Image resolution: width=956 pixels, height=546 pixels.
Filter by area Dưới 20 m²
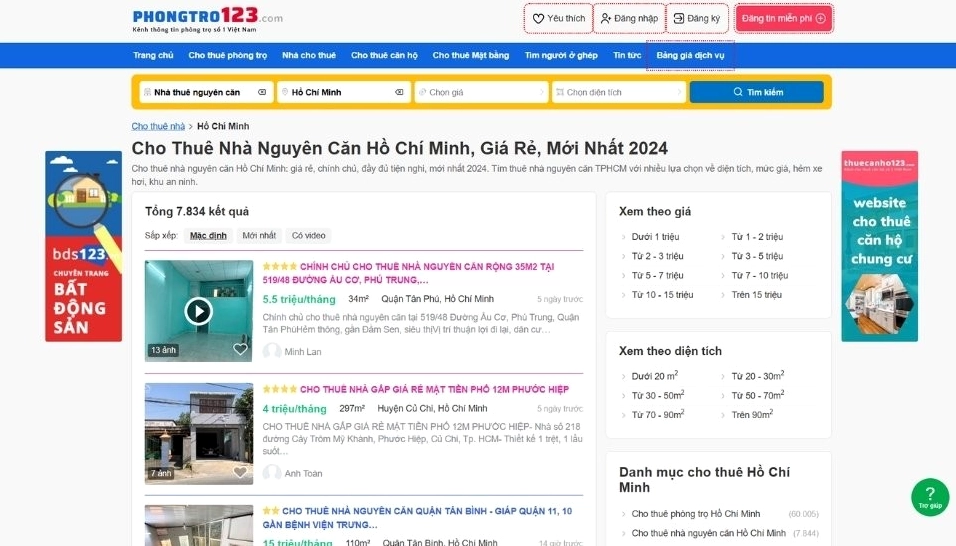click(x=655, y=376)
